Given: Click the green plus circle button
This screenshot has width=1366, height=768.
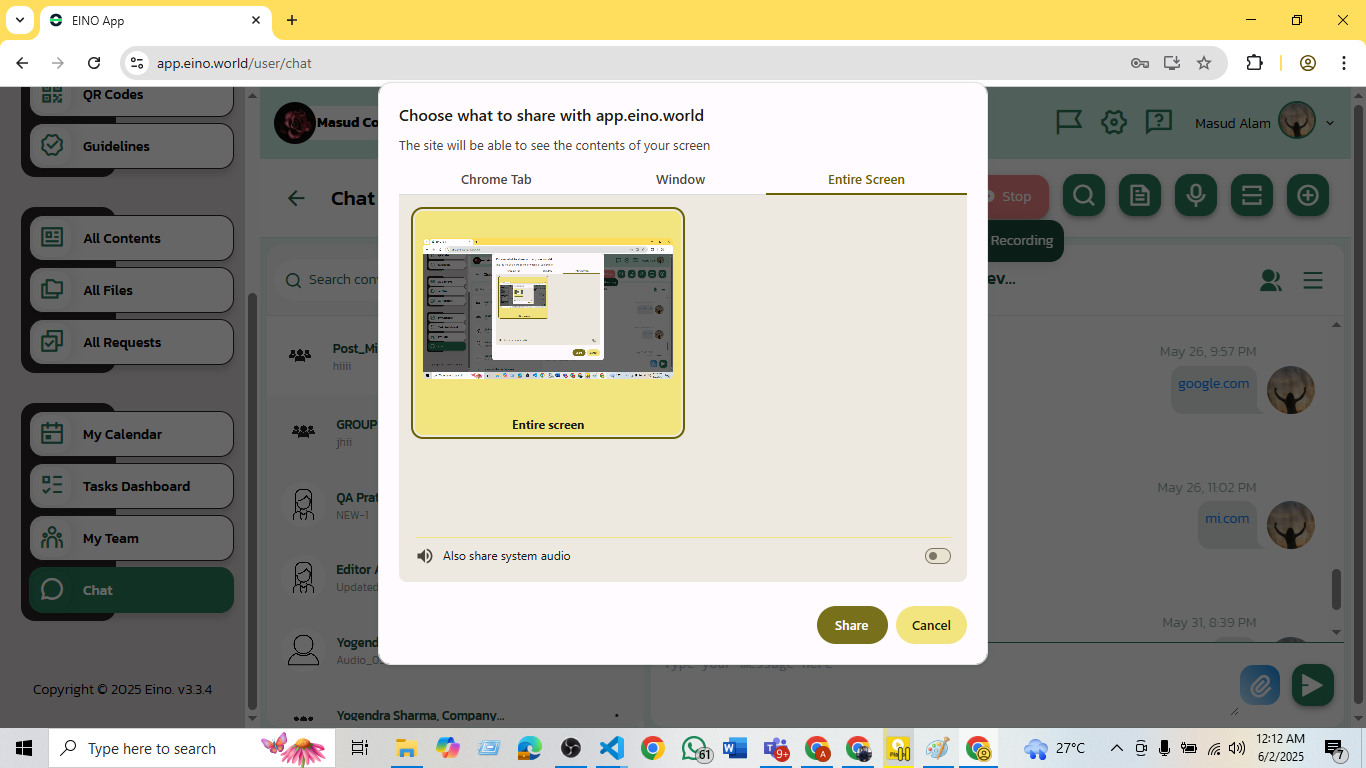Looking at the screenshot, I should pos(1308,196).
